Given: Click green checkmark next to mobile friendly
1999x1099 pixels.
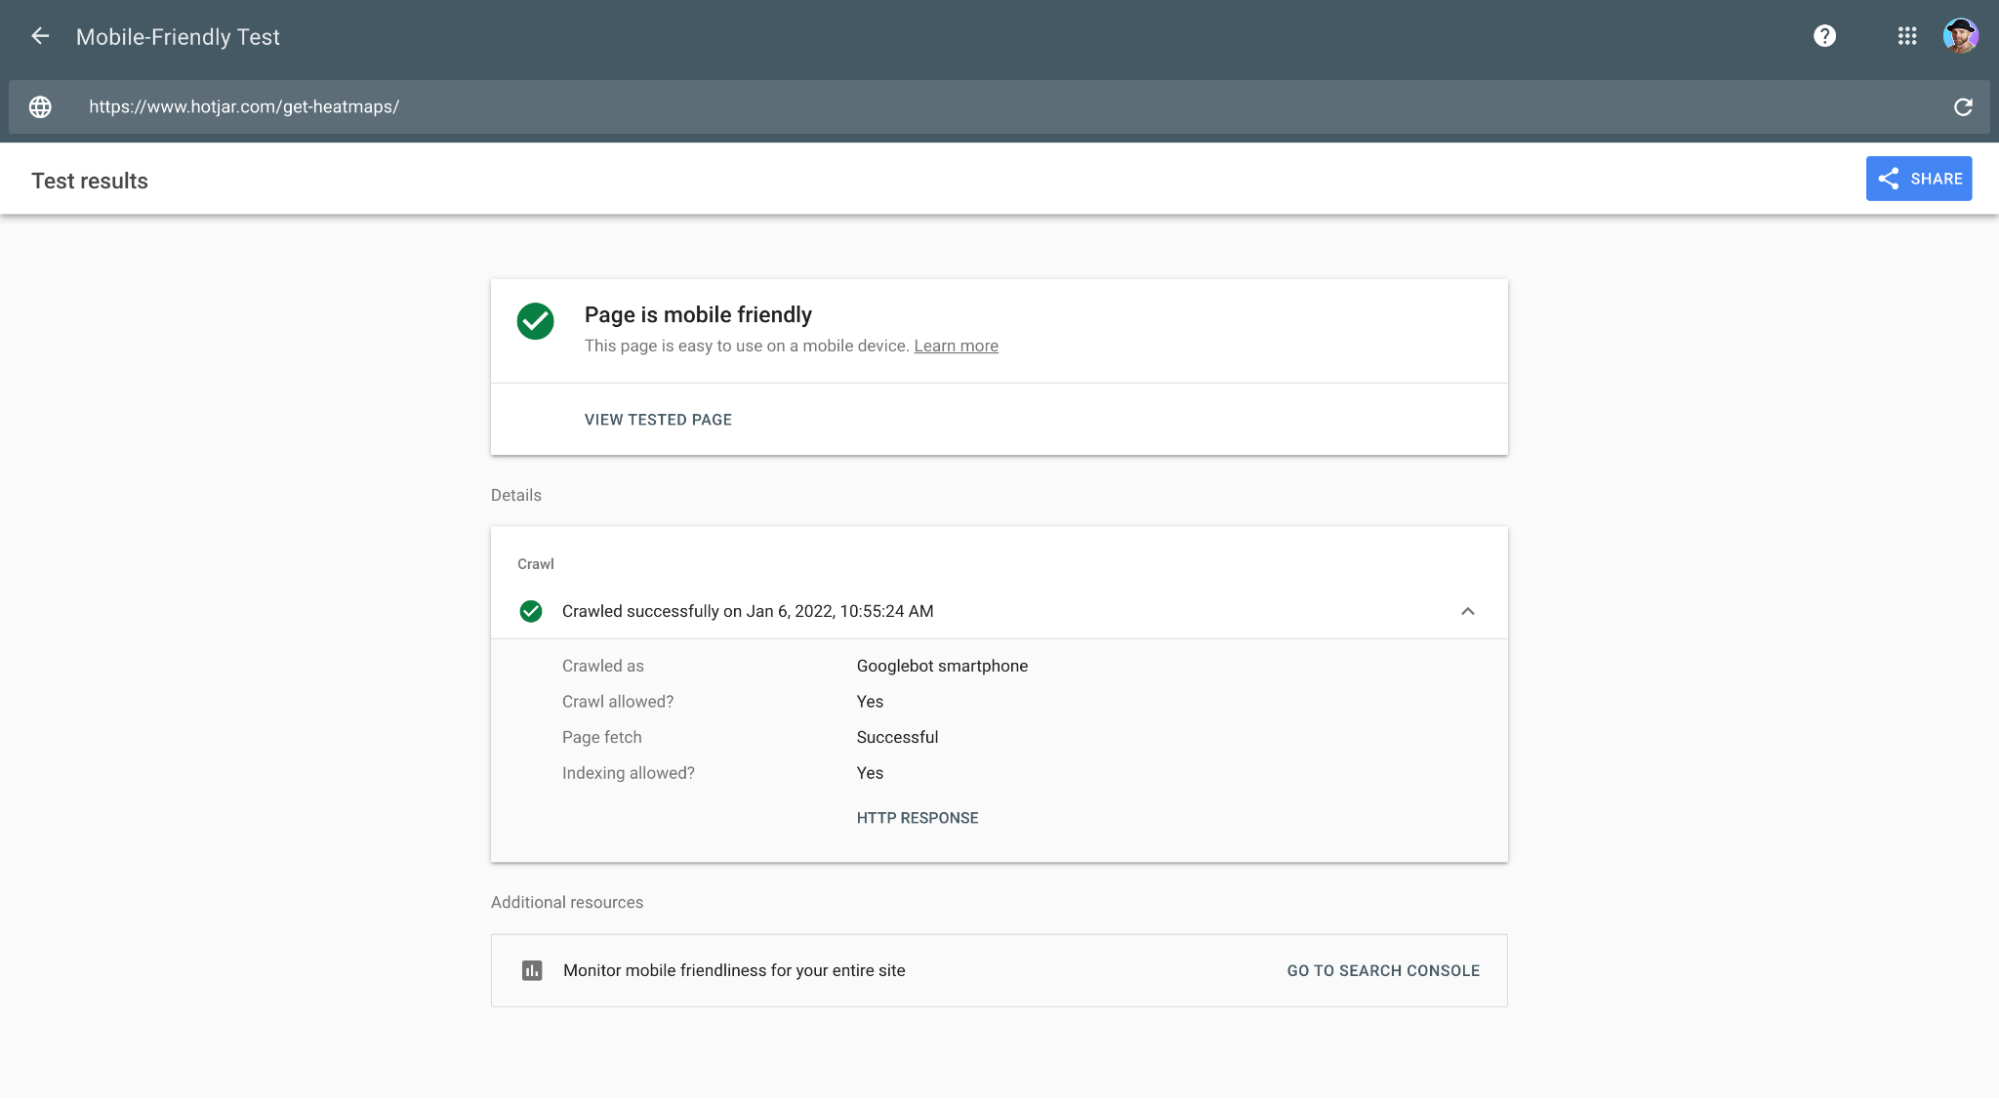Looking at the screenshot, I should pyautogui.click(x=535, y=322).
